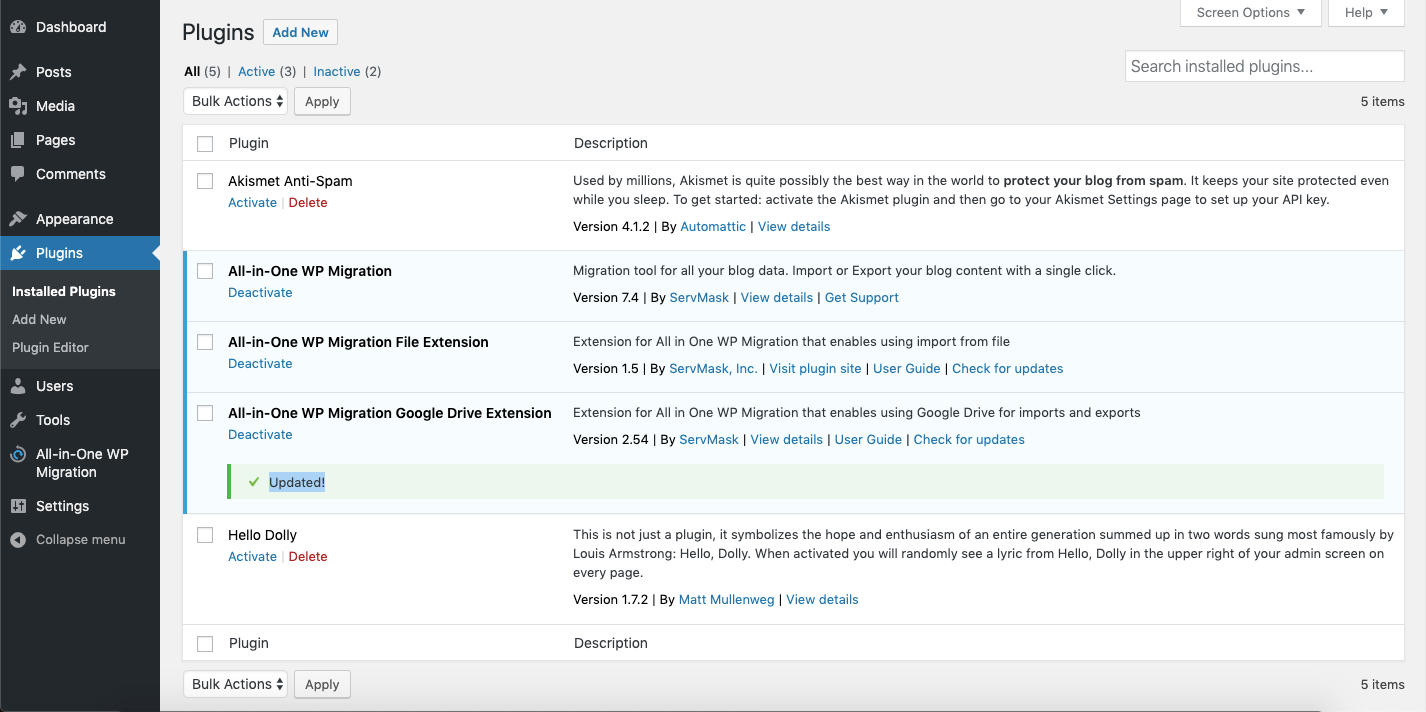This screenshot has width=1426, height=712.
Task: Click the top Apply button
Action: [x=322, y=101]
